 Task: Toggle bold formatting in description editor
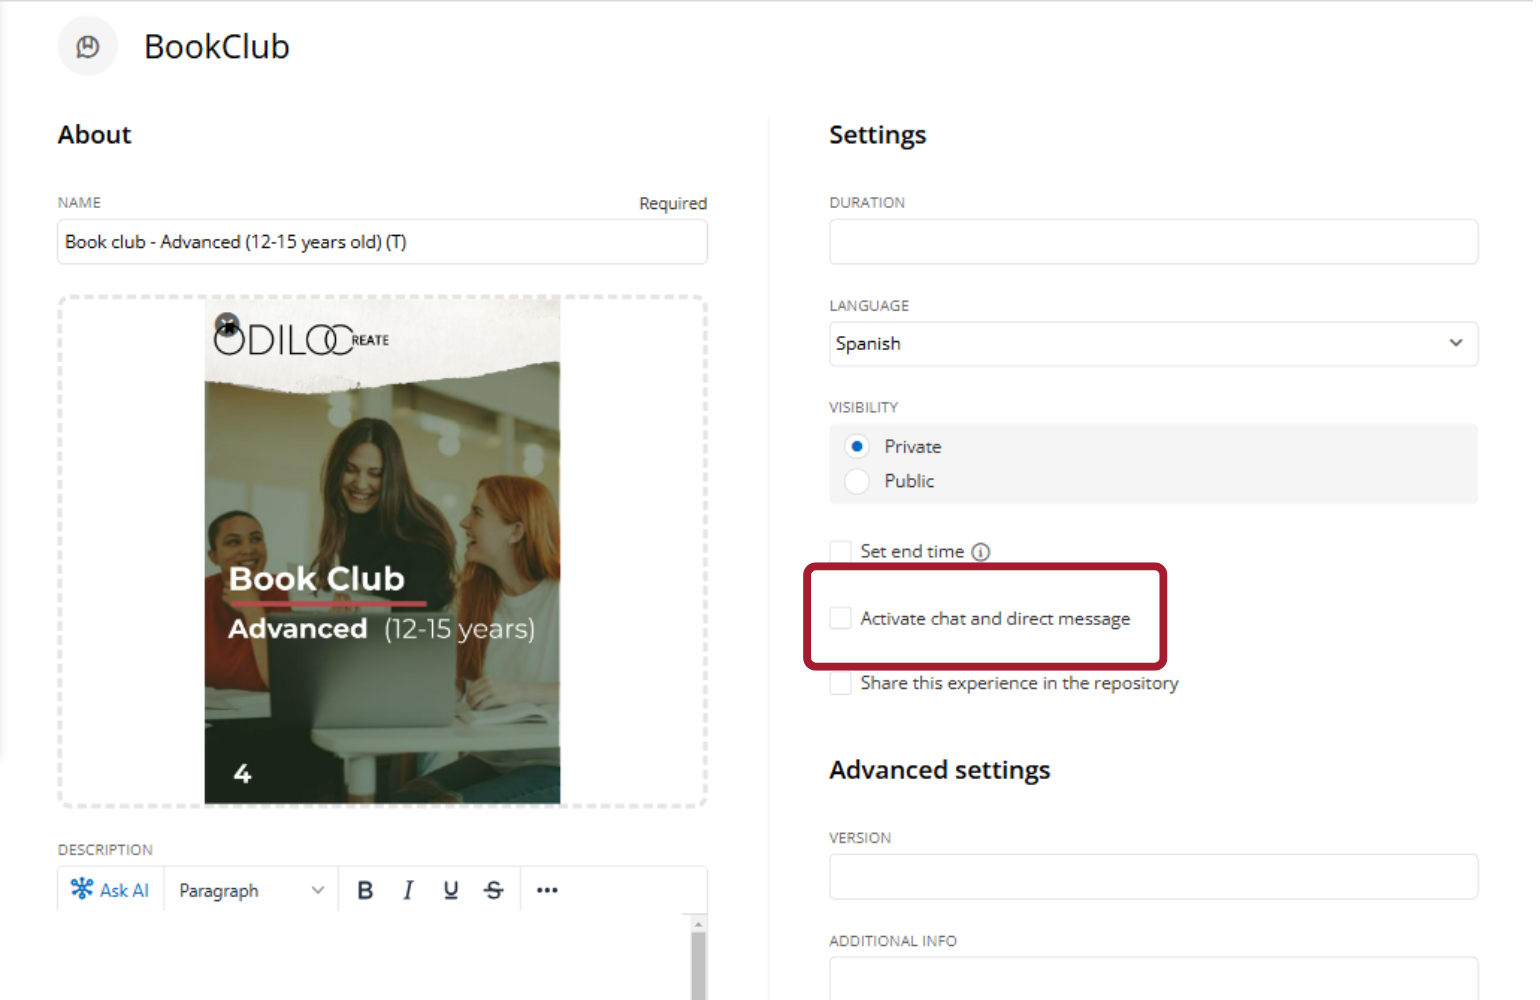[365, 890]
